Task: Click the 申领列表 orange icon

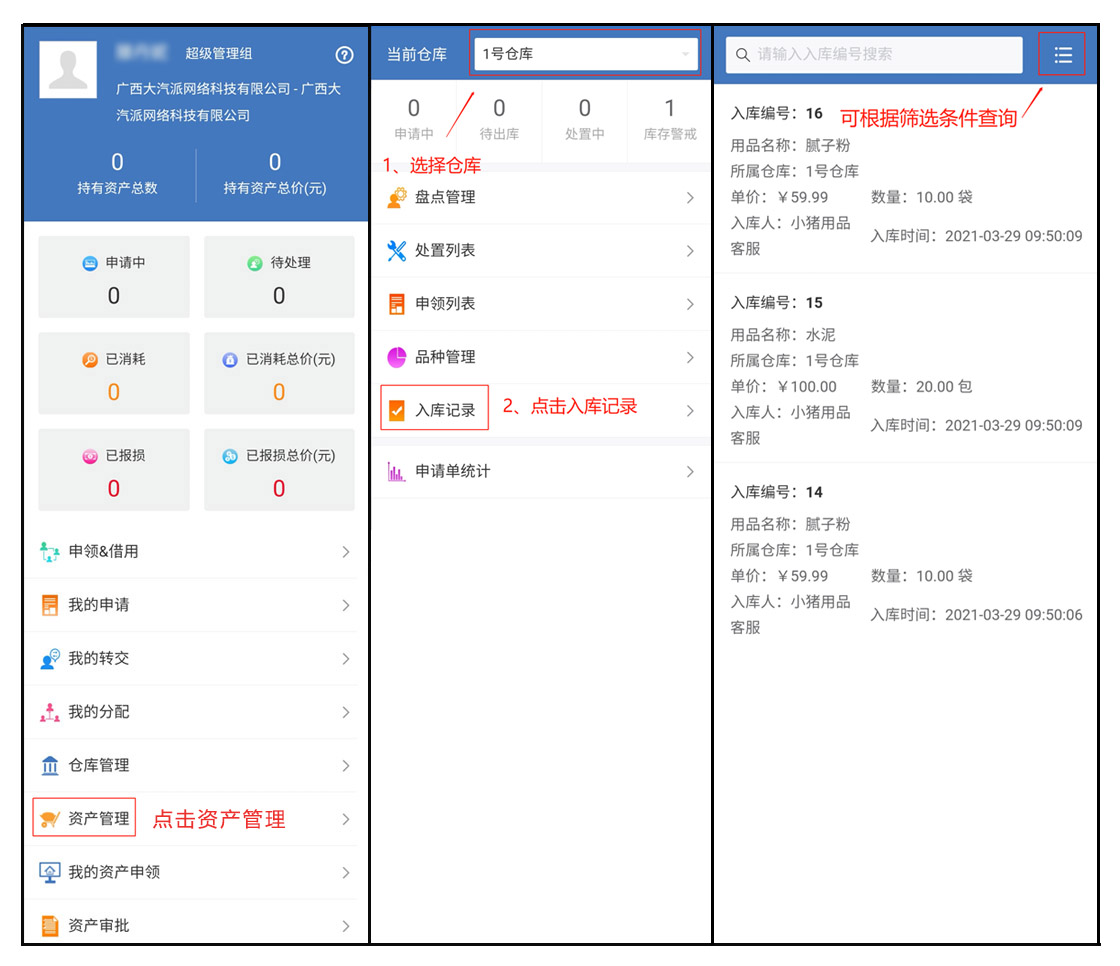Action: pos(396,304)
